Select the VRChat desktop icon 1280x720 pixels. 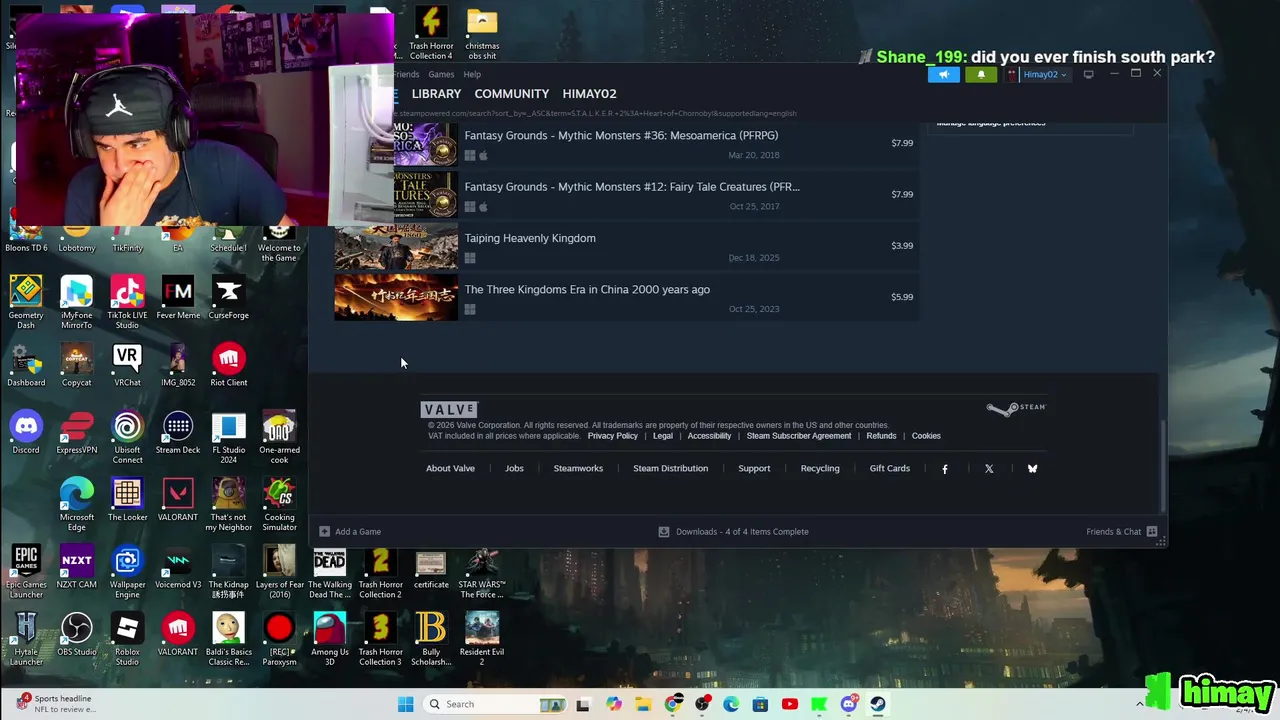[x=127, y=366]
